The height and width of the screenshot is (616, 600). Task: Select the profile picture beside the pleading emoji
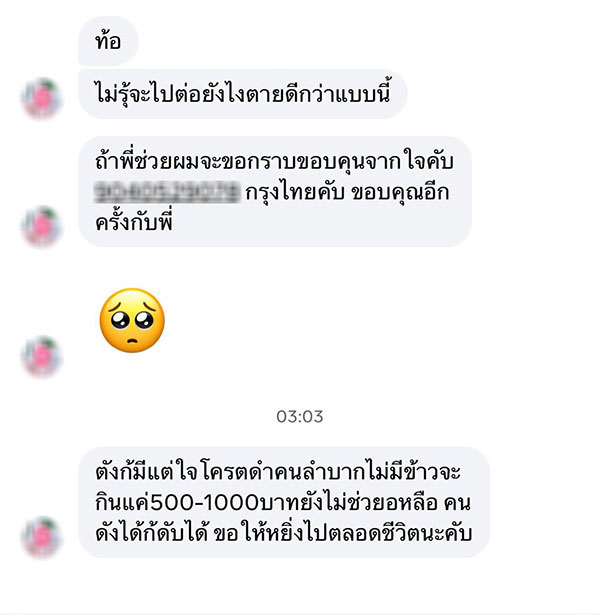[42, 356]
